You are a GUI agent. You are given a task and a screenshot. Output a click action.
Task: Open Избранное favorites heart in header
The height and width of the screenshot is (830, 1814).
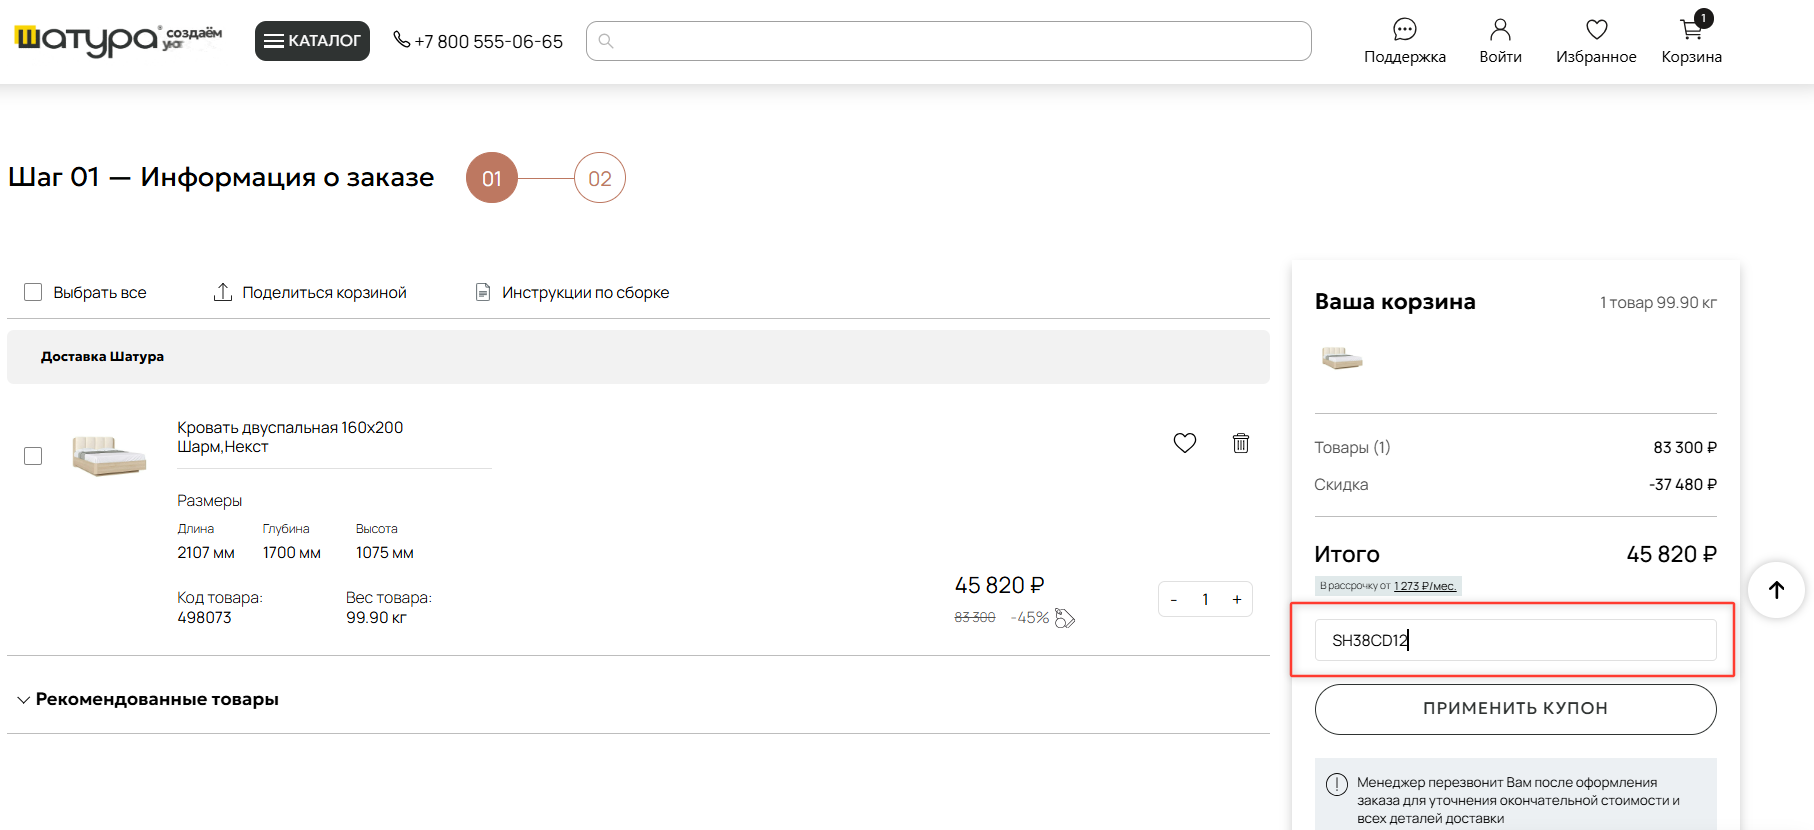(1596, 30)
